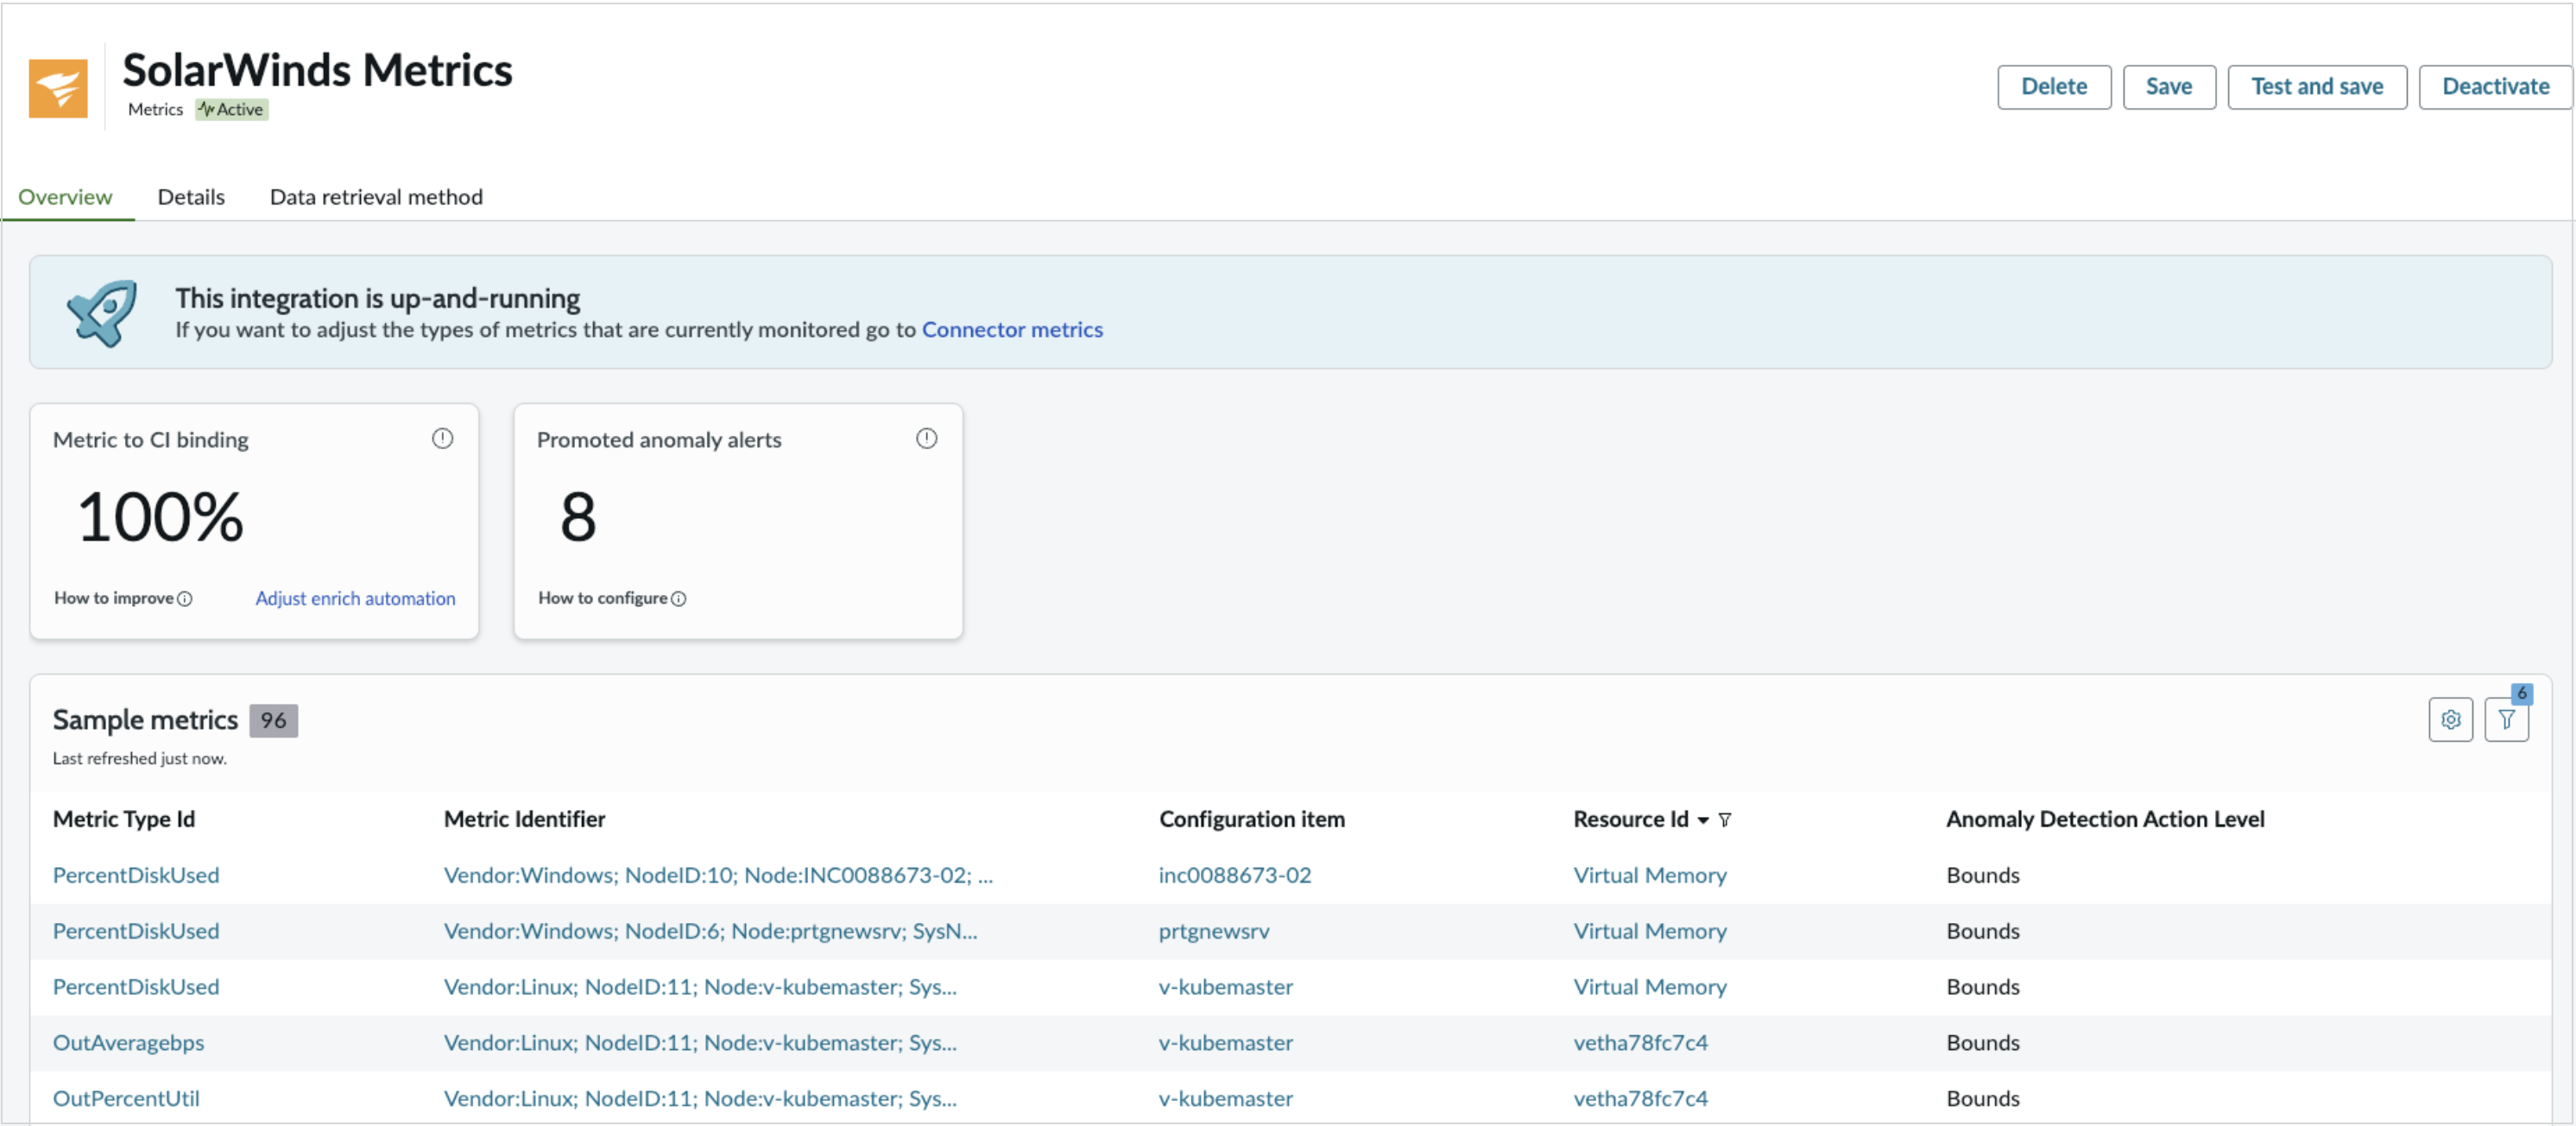
Task: Open vetha78fc7c4 in the OutPercentUtil row
Action: click(1640, 1099)
